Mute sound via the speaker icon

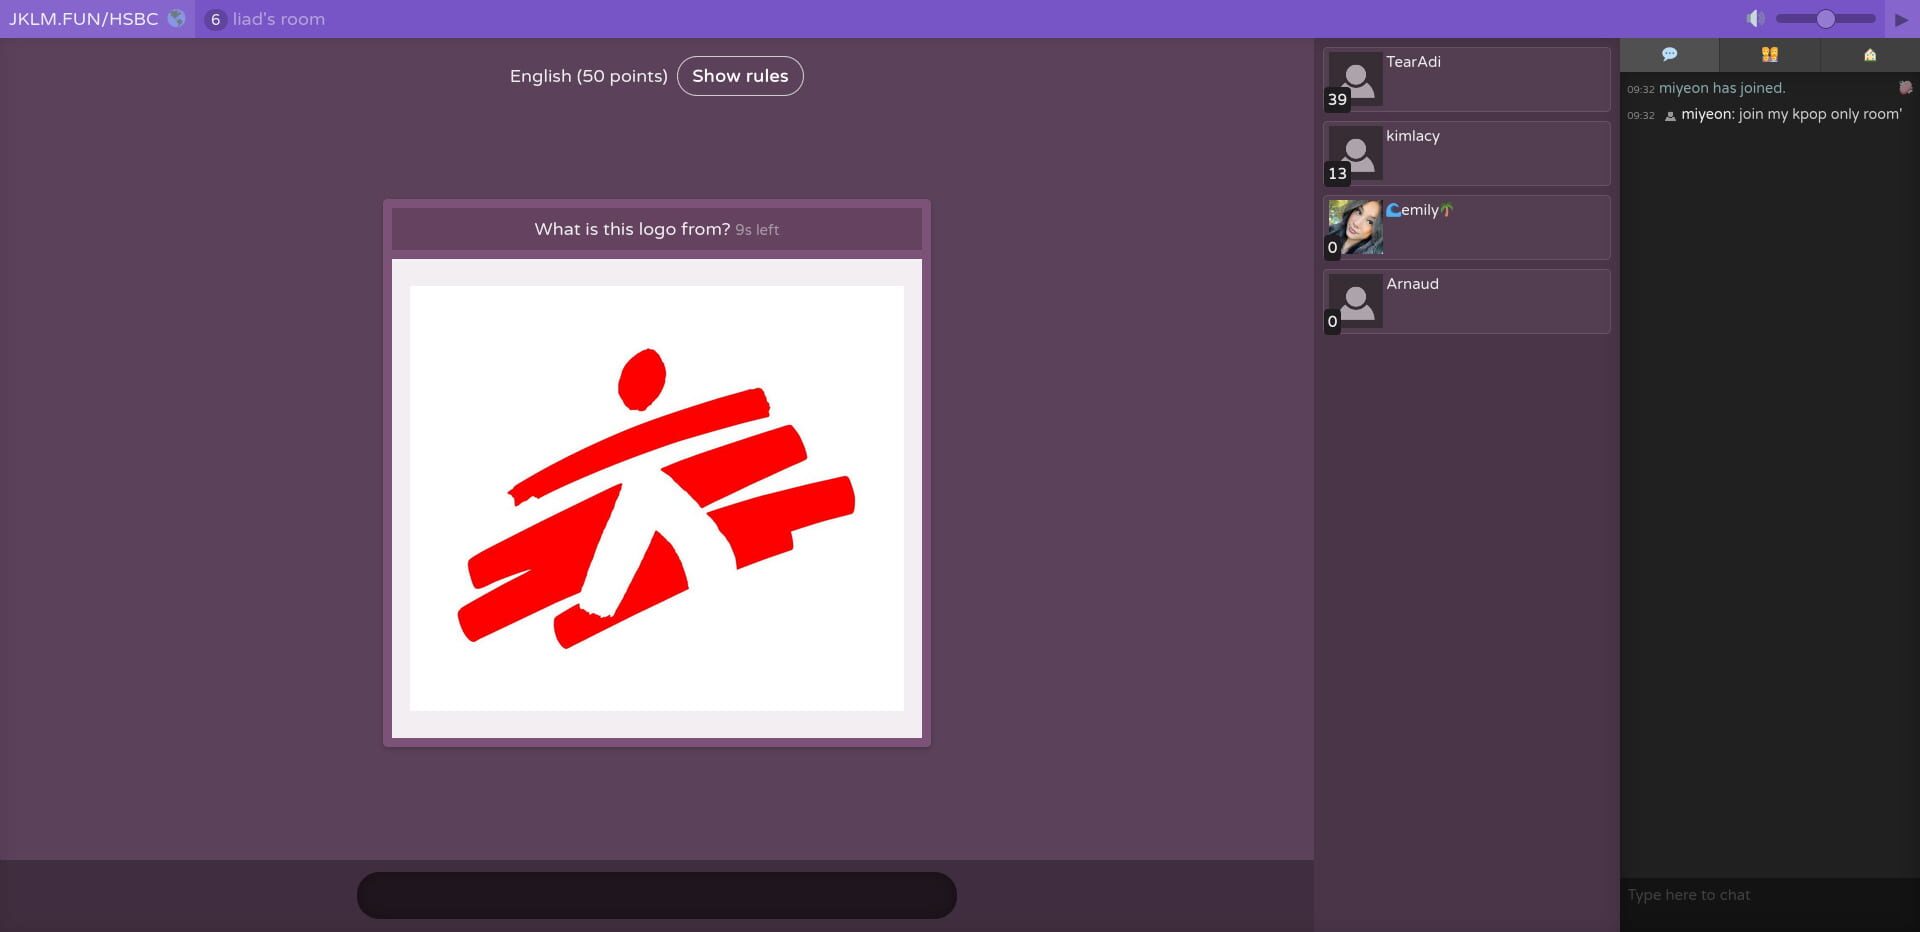[x=1755, y=19]
